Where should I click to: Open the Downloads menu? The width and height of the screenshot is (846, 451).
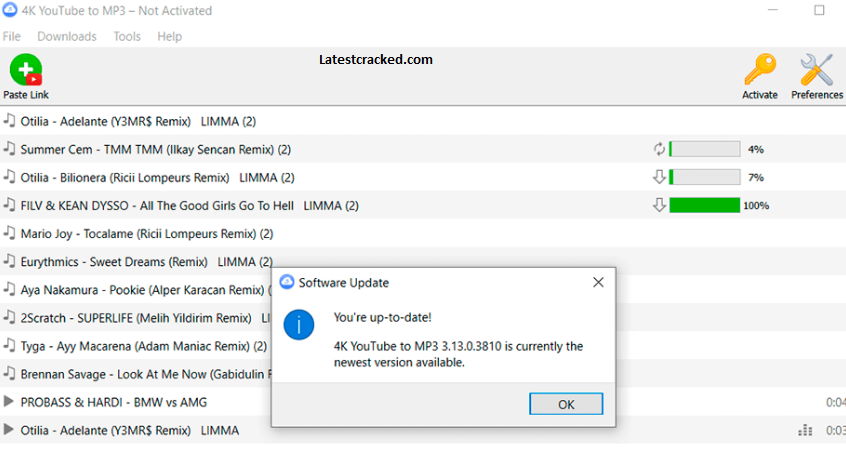(67, 36)
